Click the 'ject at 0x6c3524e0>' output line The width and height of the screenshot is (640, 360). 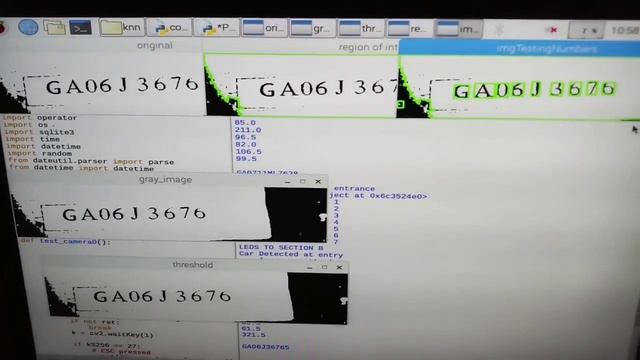tap(378, 196)
